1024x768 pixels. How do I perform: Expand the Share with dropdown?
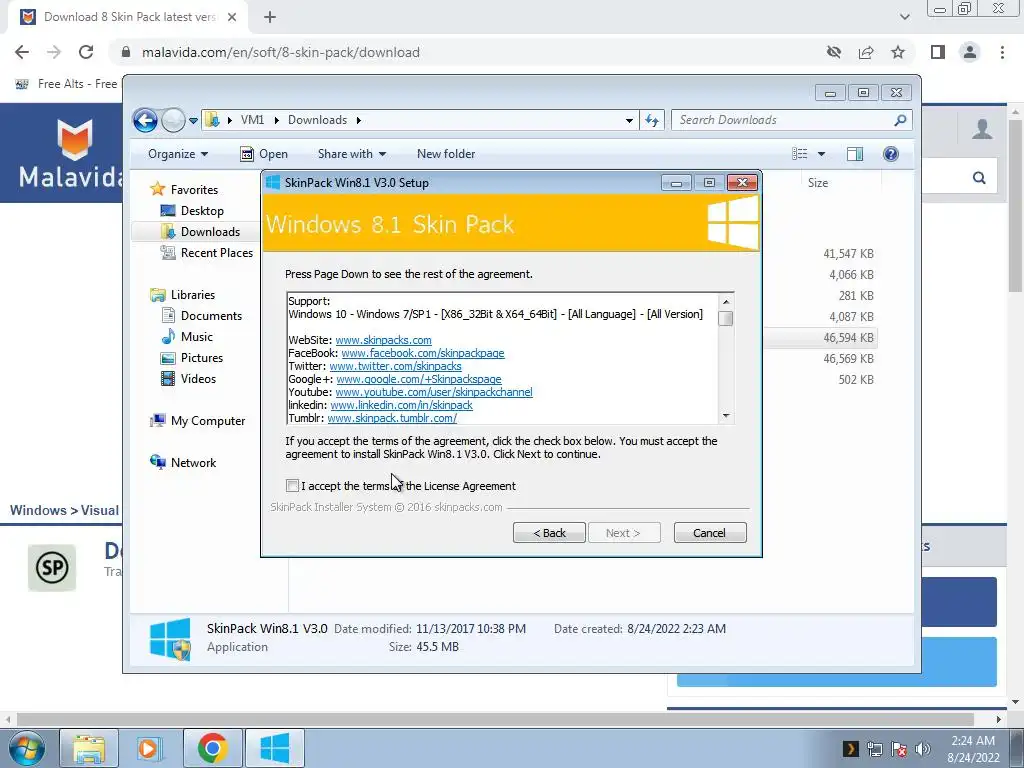[351, 154]
